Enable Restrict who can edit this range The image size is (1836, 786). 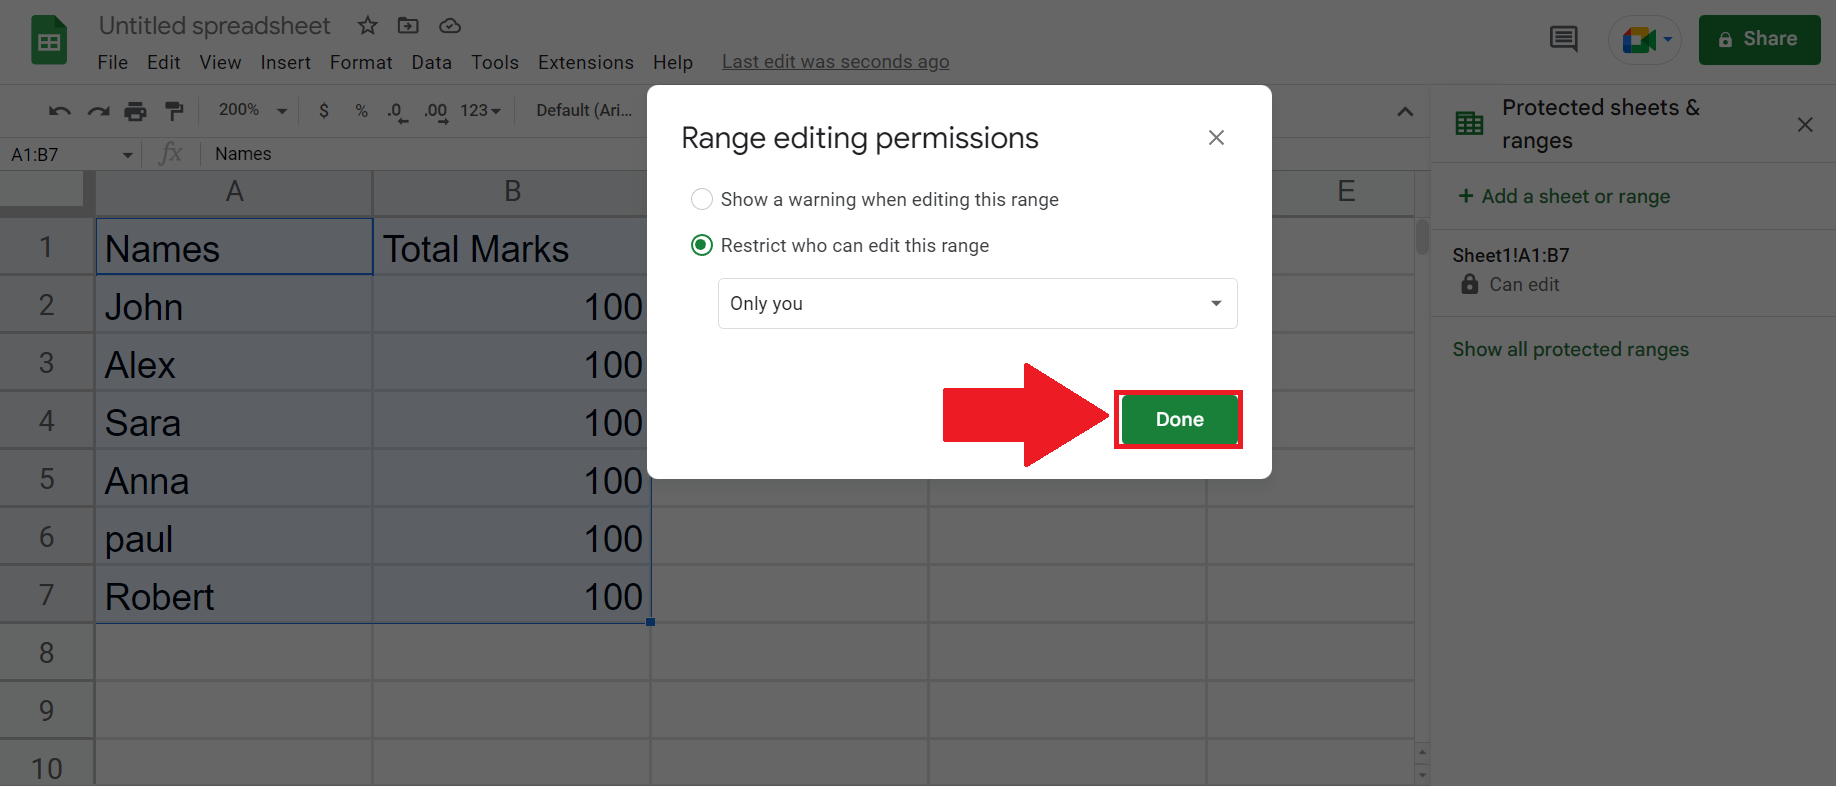pos(701,245)
